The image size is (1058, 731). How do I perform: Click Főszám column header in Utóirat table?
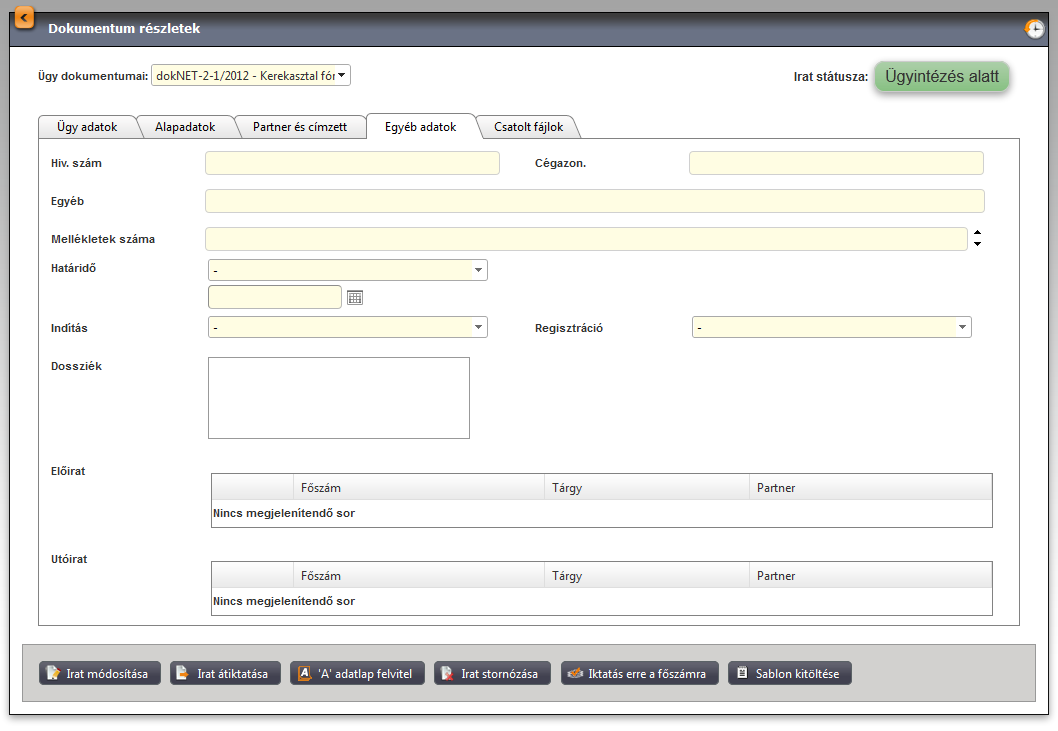coord(419,575)
